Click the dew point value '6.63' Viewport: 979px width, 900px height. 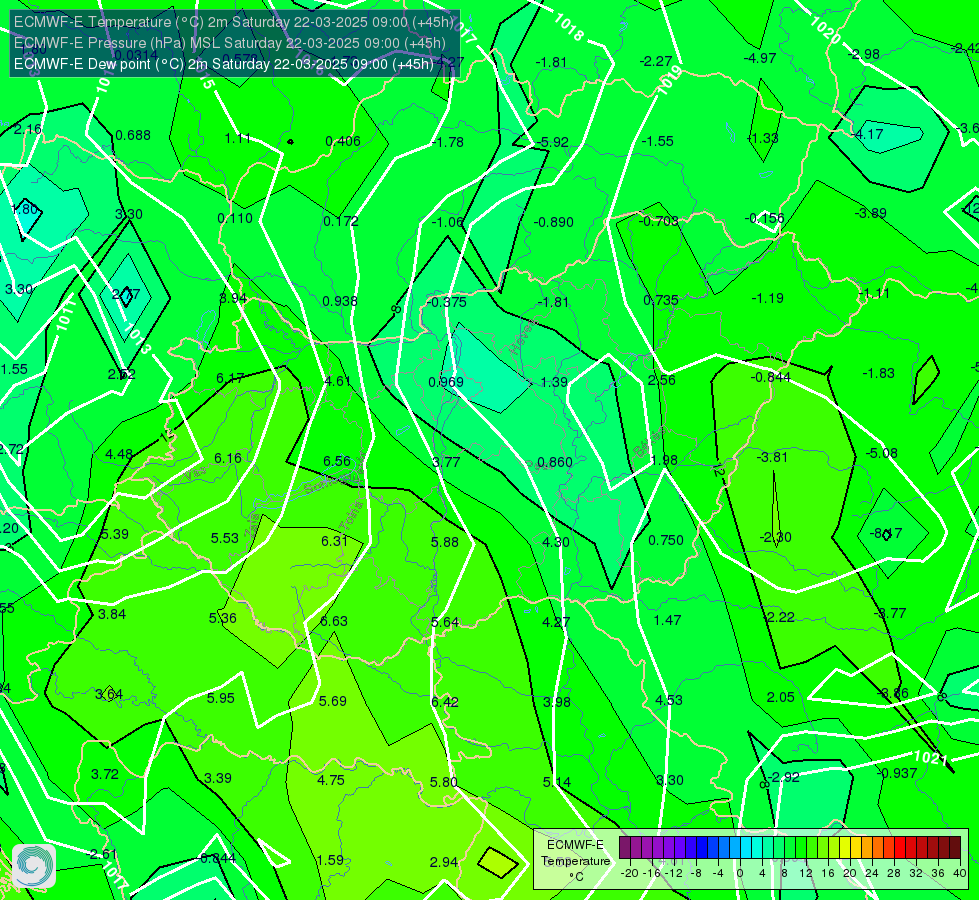333,621
